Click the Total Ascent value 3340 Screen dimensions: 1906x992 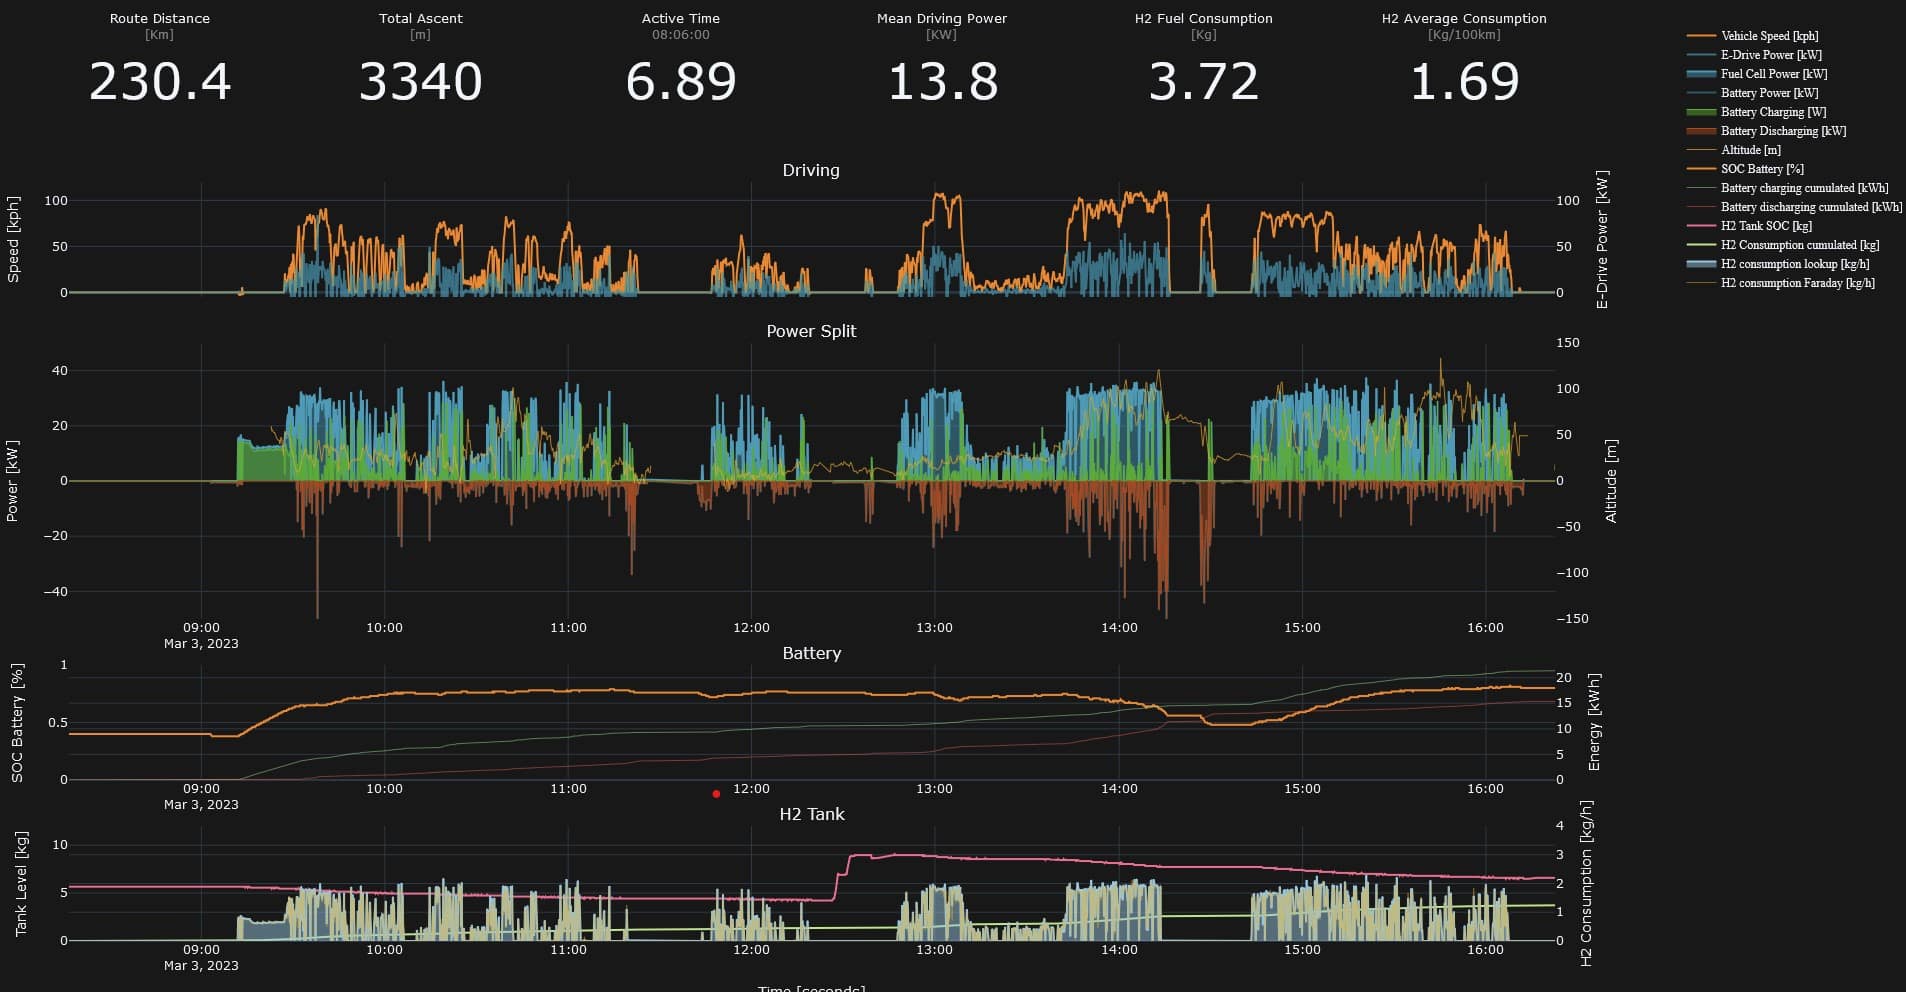[x=420, y=82]
